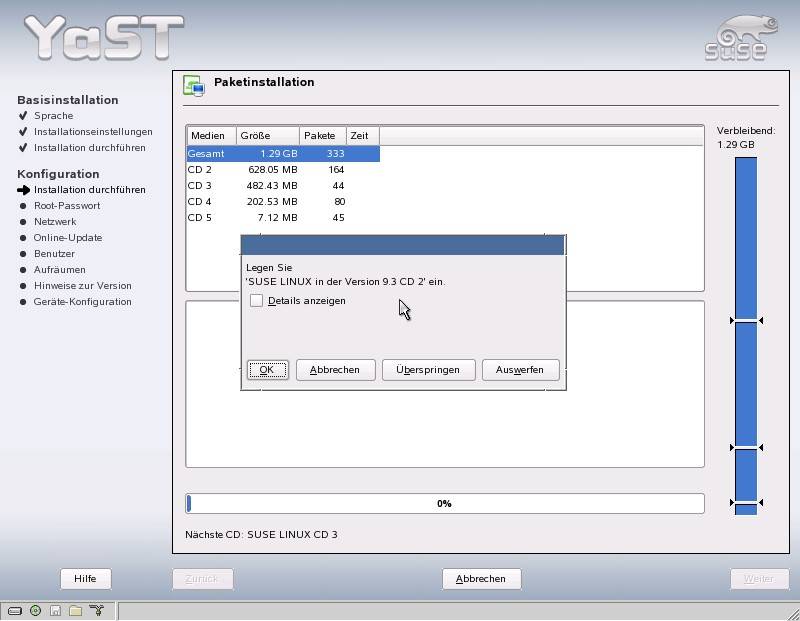Click the 628.05 MB size cell
This screenshot has width=800, height=621.
coord(272,169)
